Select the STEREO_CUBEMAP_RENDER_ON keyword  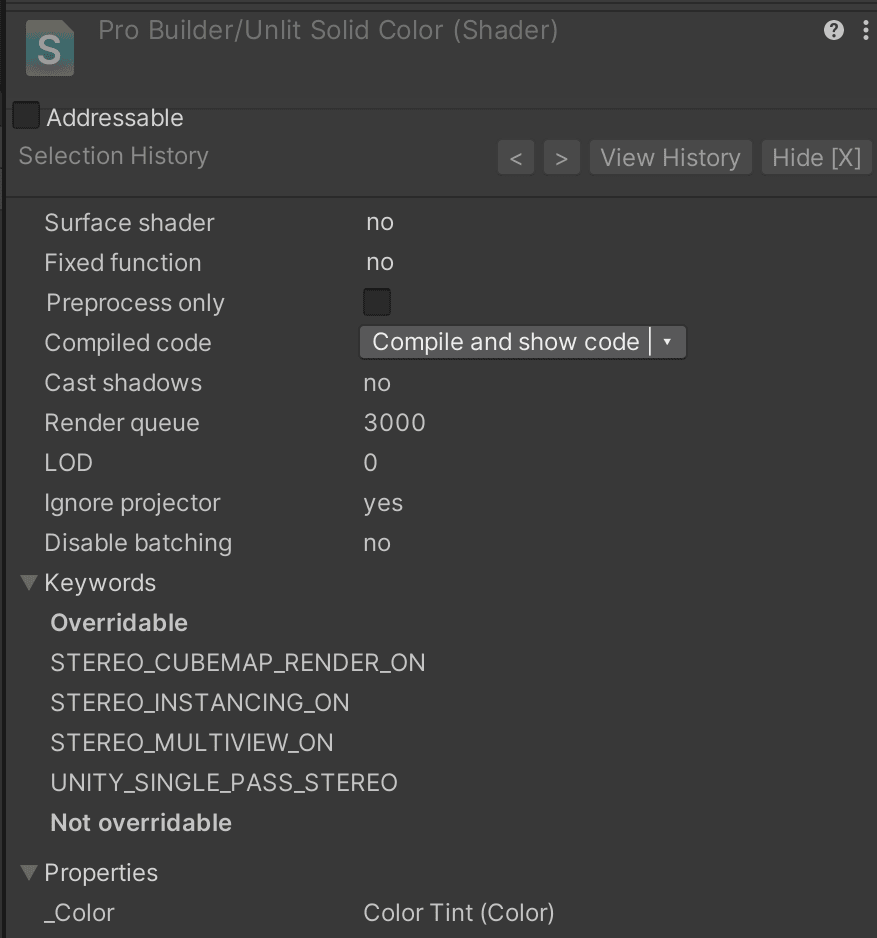tap(238, 663)
